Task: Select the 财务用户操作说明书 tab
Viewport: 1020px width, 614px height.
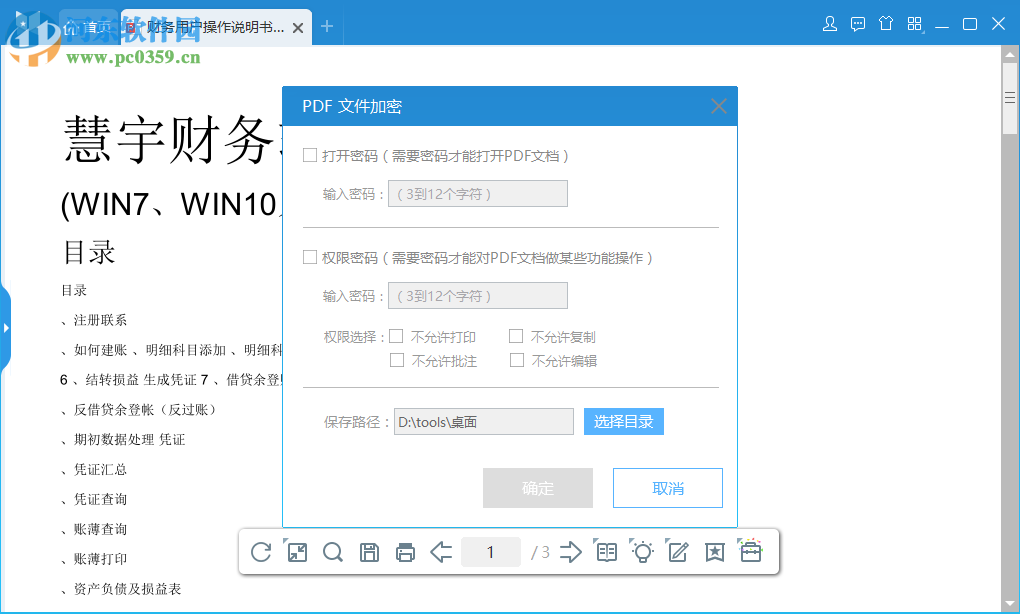Action: [205, 27]
